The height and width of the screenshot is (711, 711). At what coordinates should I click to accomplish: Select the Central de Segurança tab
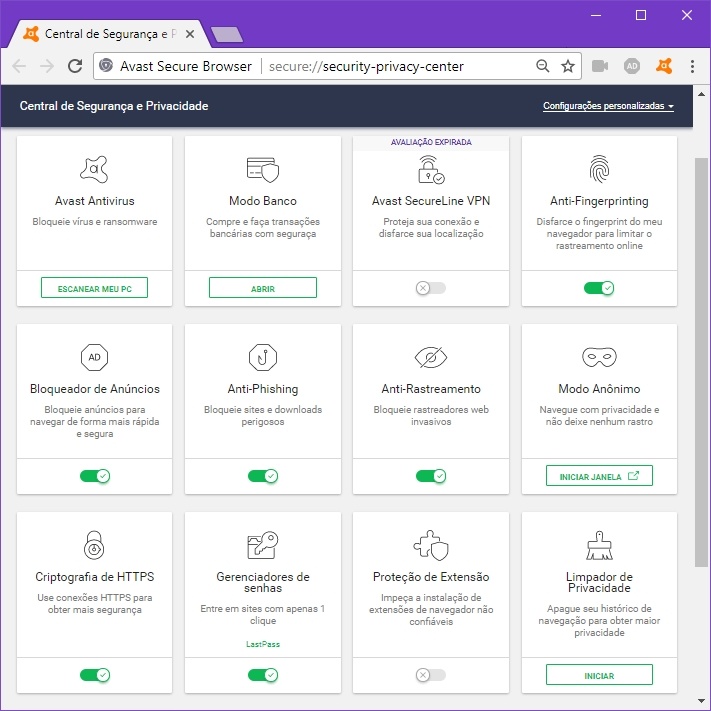pyautogui.click(x=109, y=34)
